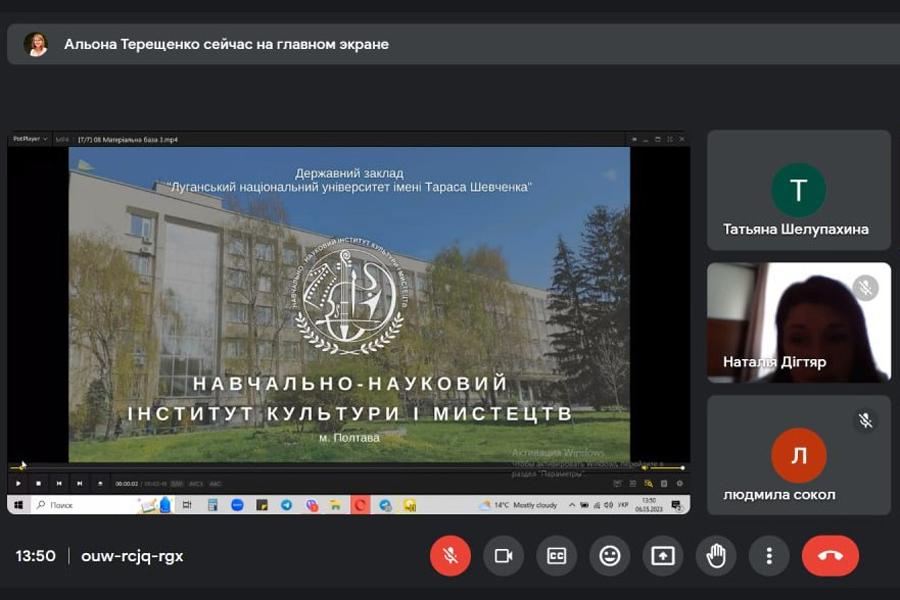Open Task View on the taskbar
Viewport: 900px width, 600px height.
coord(187,505)
